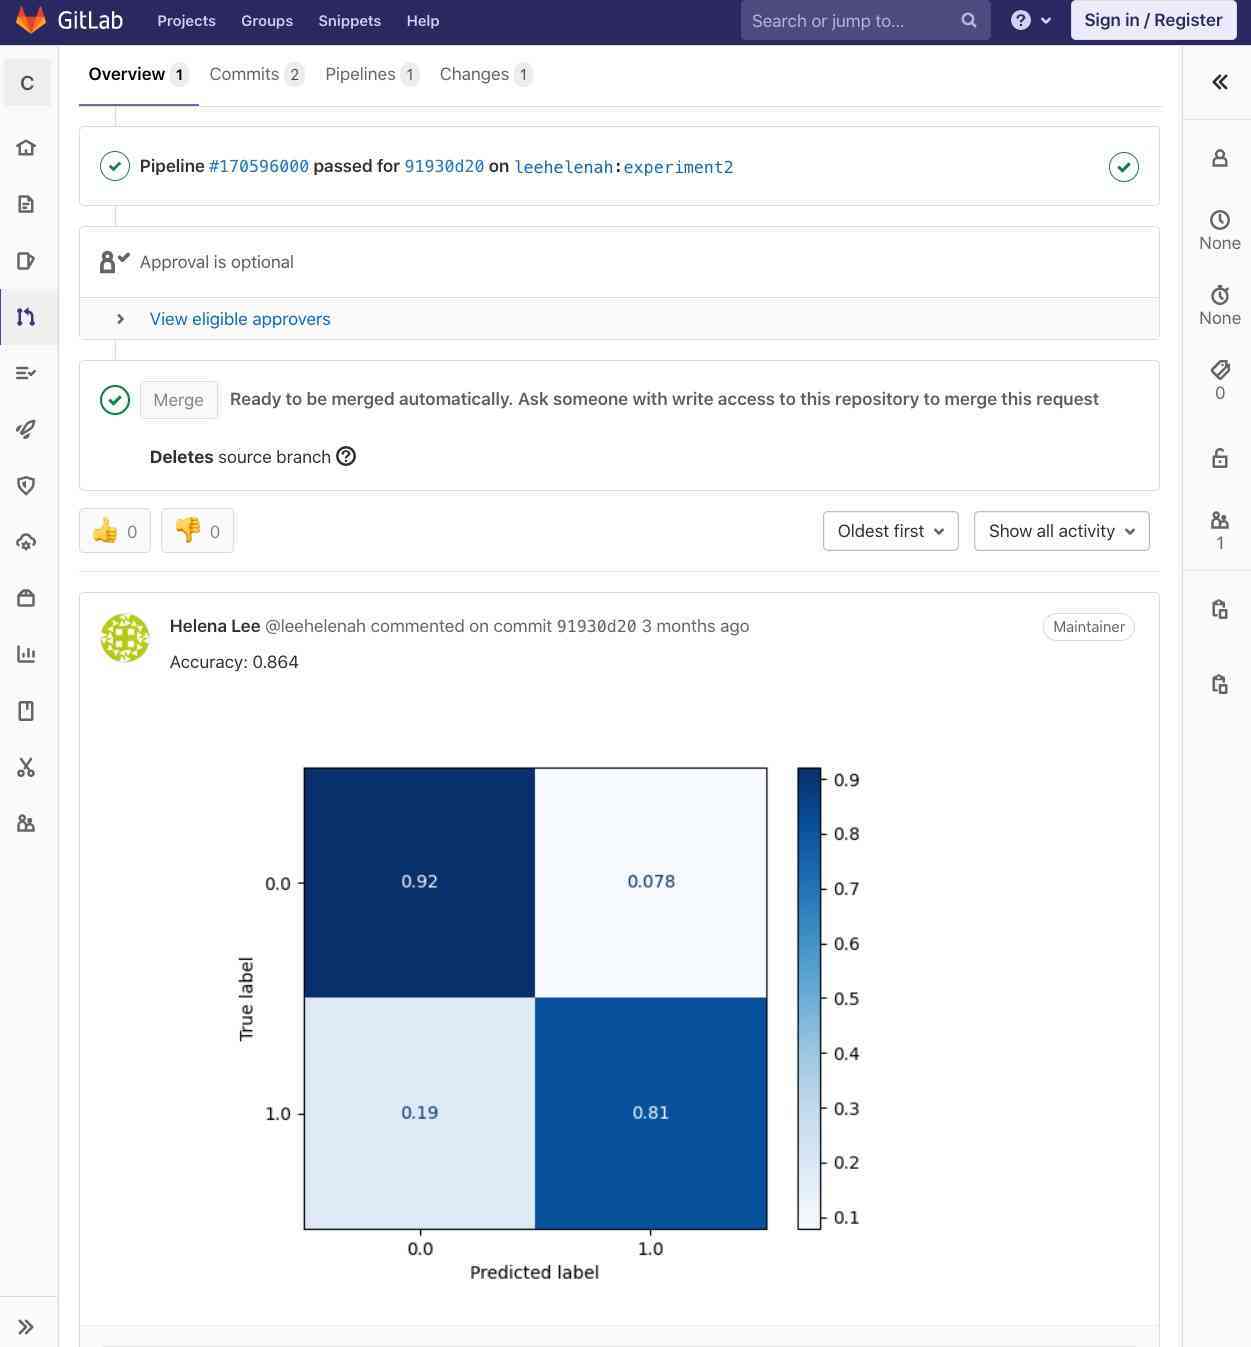Open Snippets scissors icon in sidebar

27,767
